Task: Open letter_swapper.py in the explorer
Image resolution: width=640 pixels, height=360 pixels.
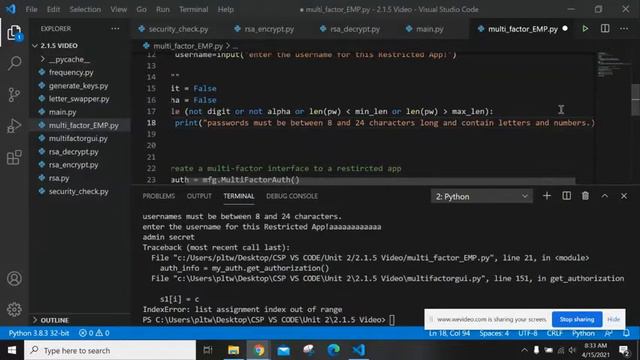Action: click(x=79, y=99)
